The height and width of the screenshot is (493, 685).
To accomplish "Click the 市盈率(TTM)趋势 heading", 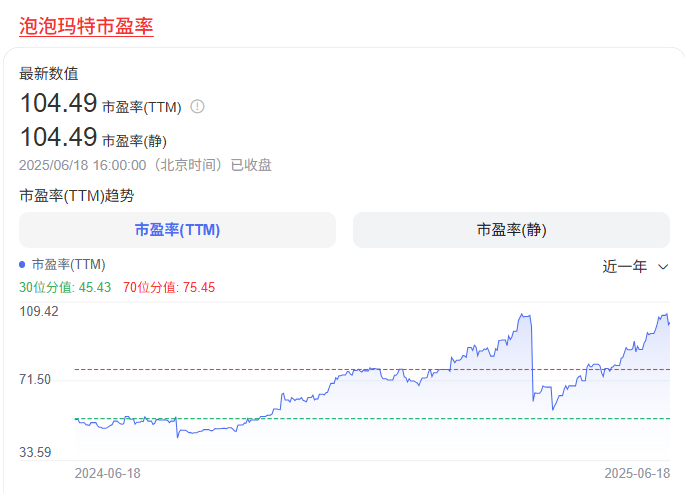I will (77, 196).
